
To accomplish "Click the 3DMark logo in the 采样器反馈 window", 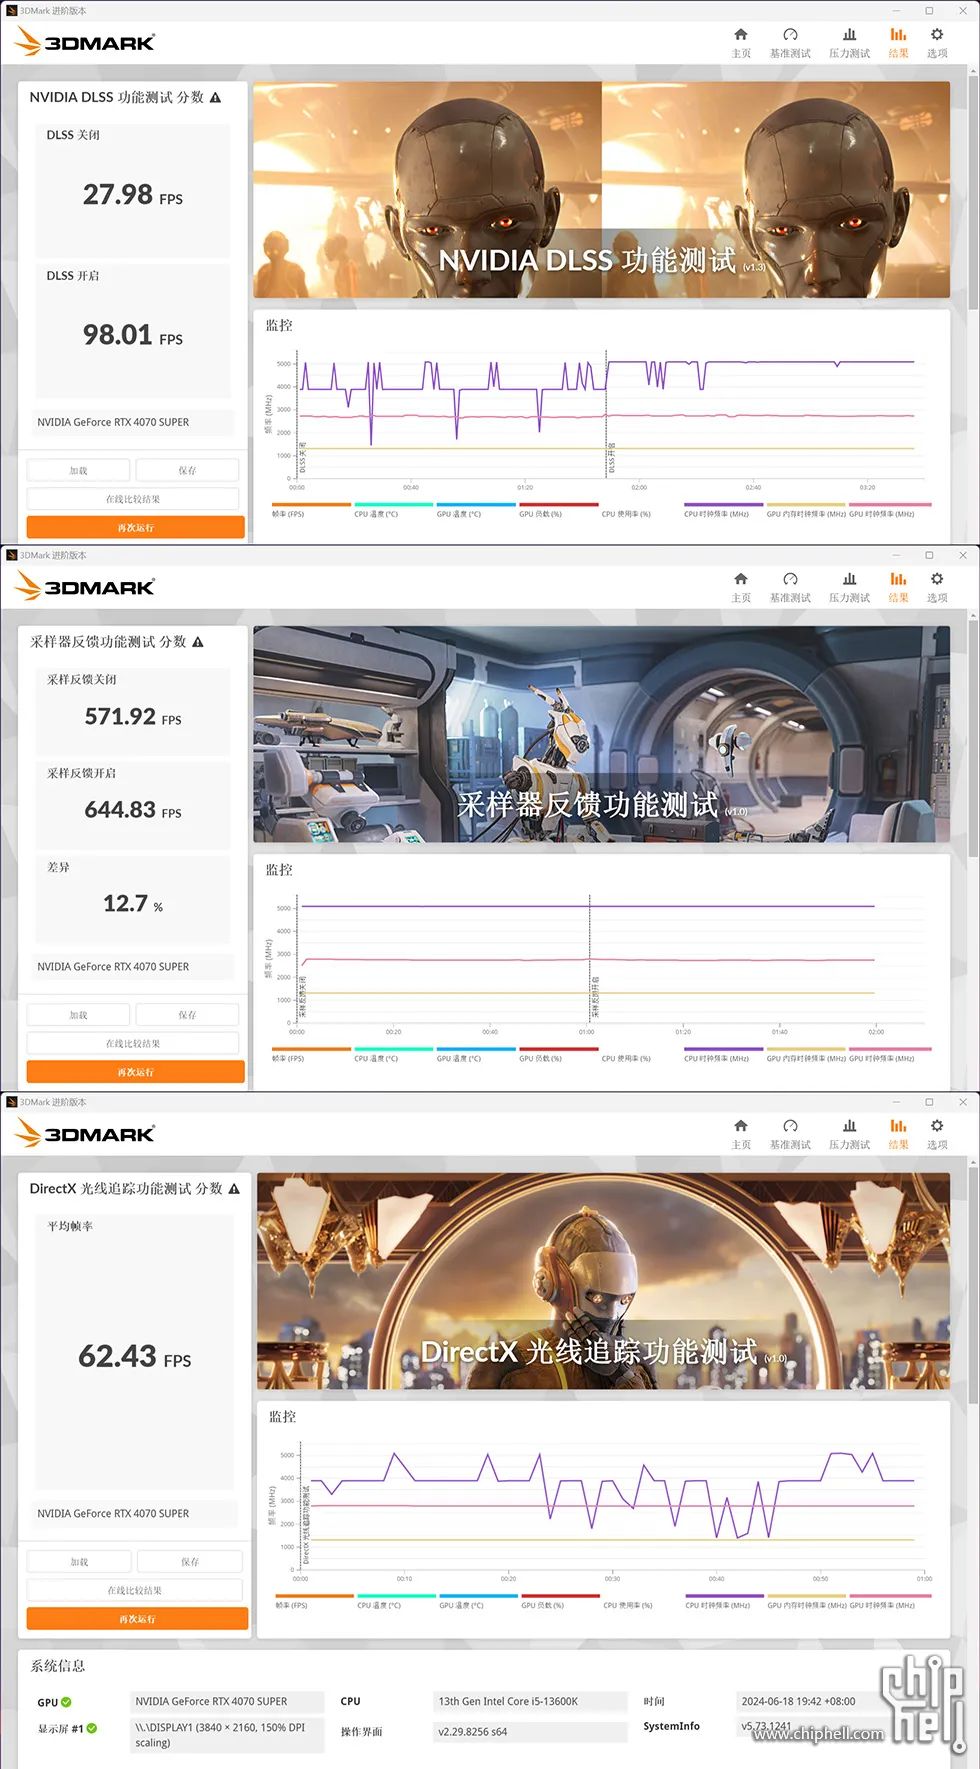I will click(86, 586).
